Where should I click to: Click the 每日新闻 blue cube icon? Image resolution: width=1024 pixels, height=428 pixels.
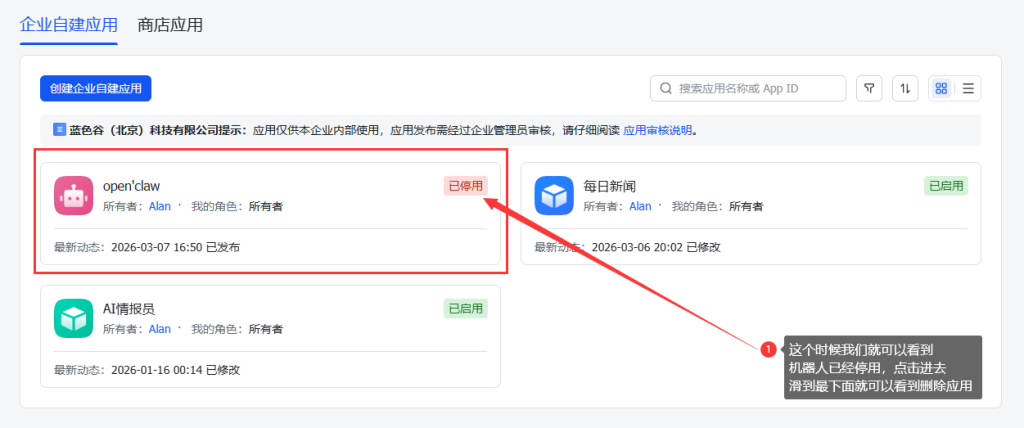(553, 195)
